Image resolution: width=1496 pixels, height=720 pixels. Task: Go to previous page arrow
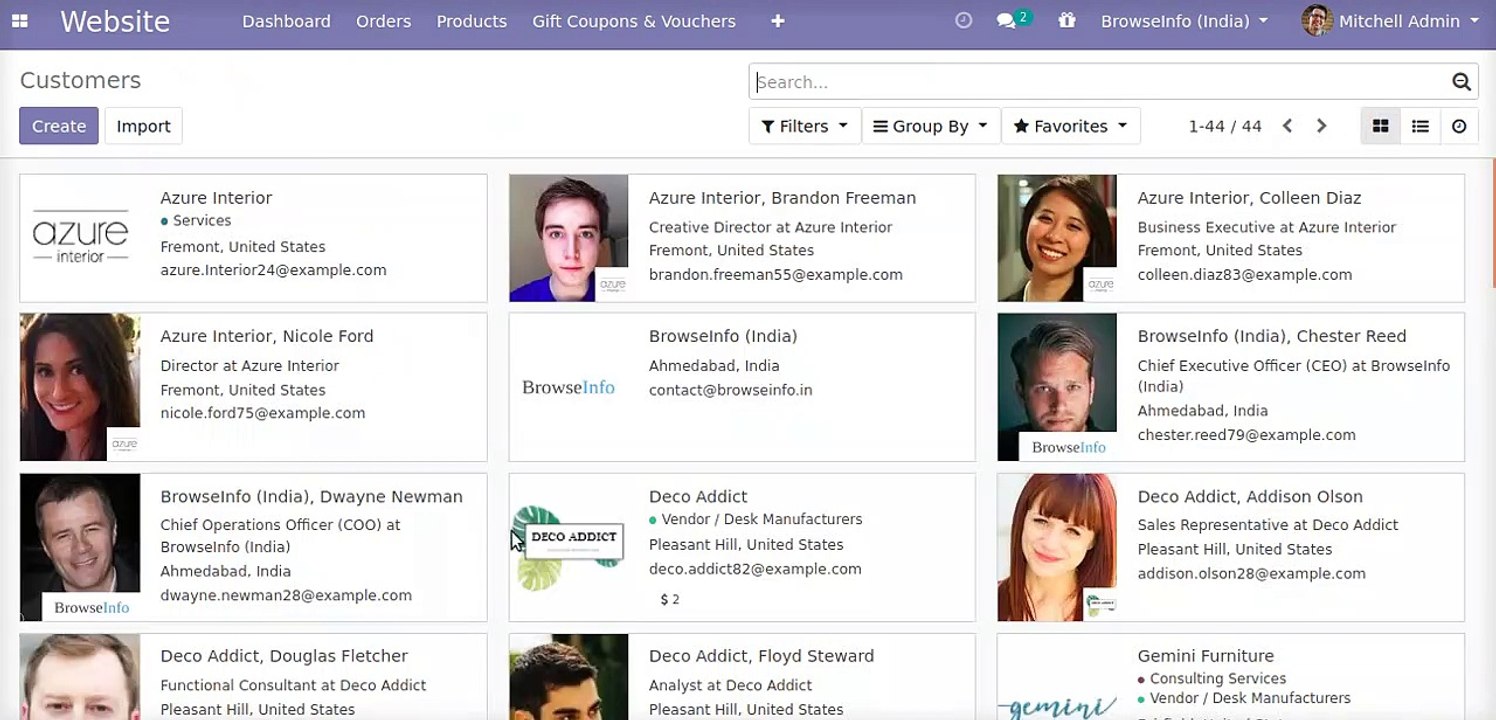(1288, 126)
